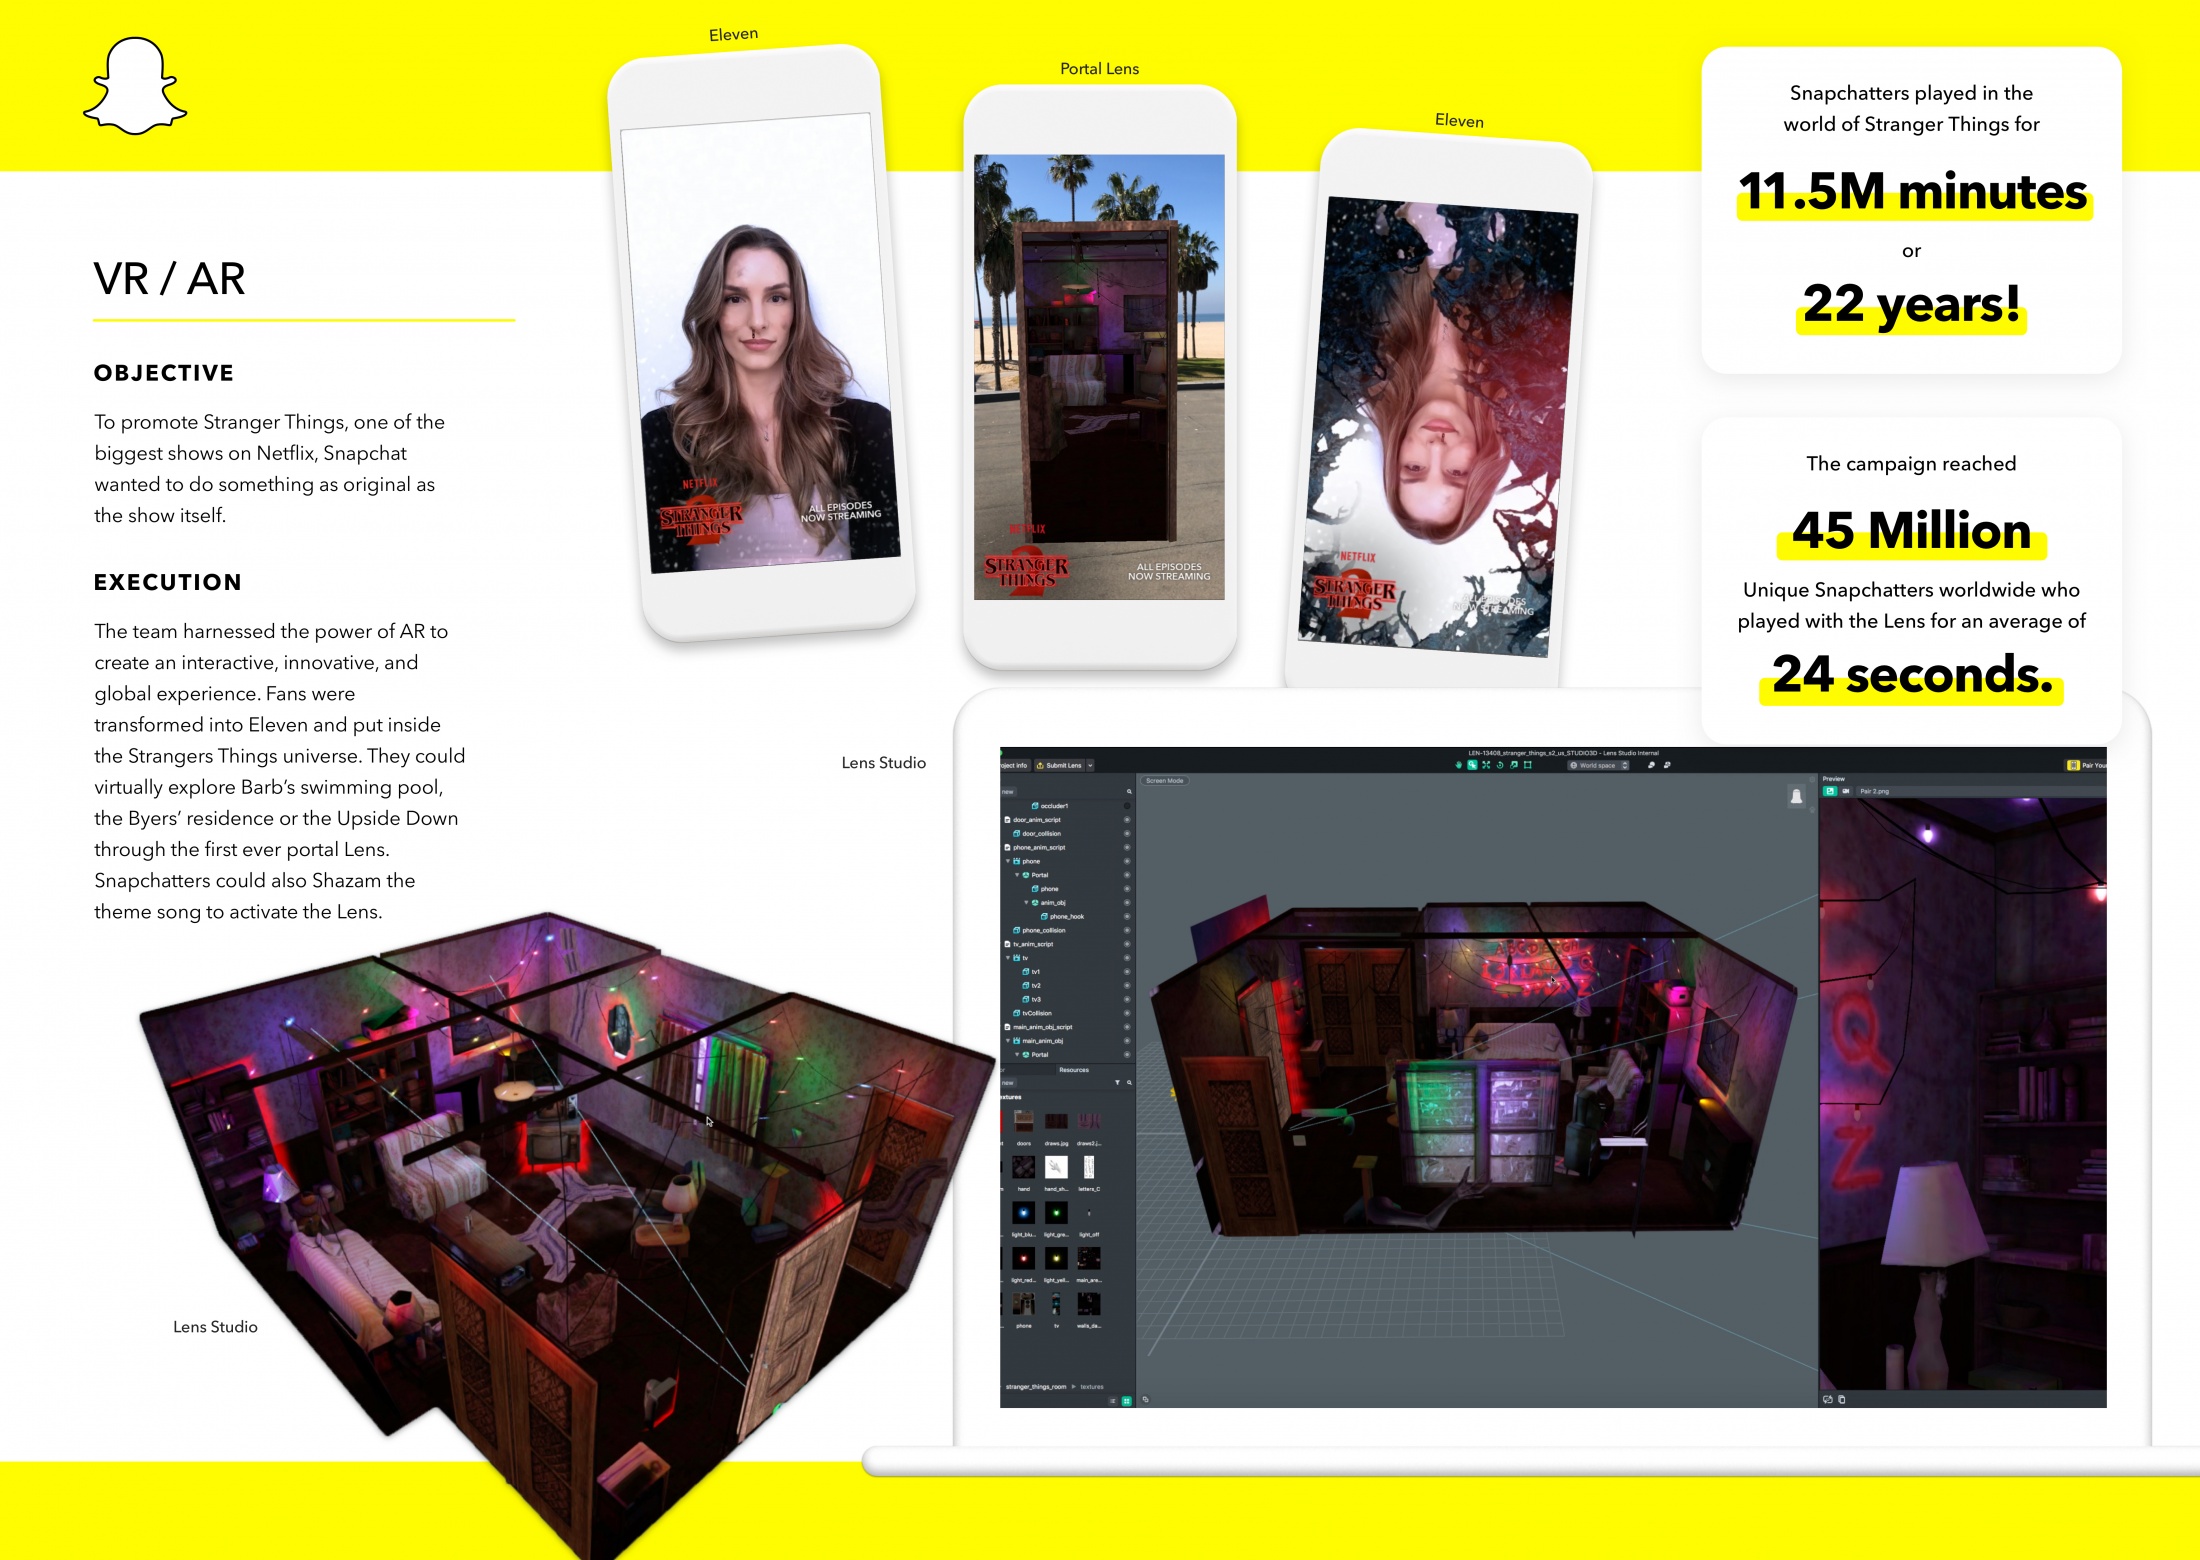Screen dimensions: 2200x1560
Task: Collapse the phone group above Portal
Action: click(x=1008, y=861)
